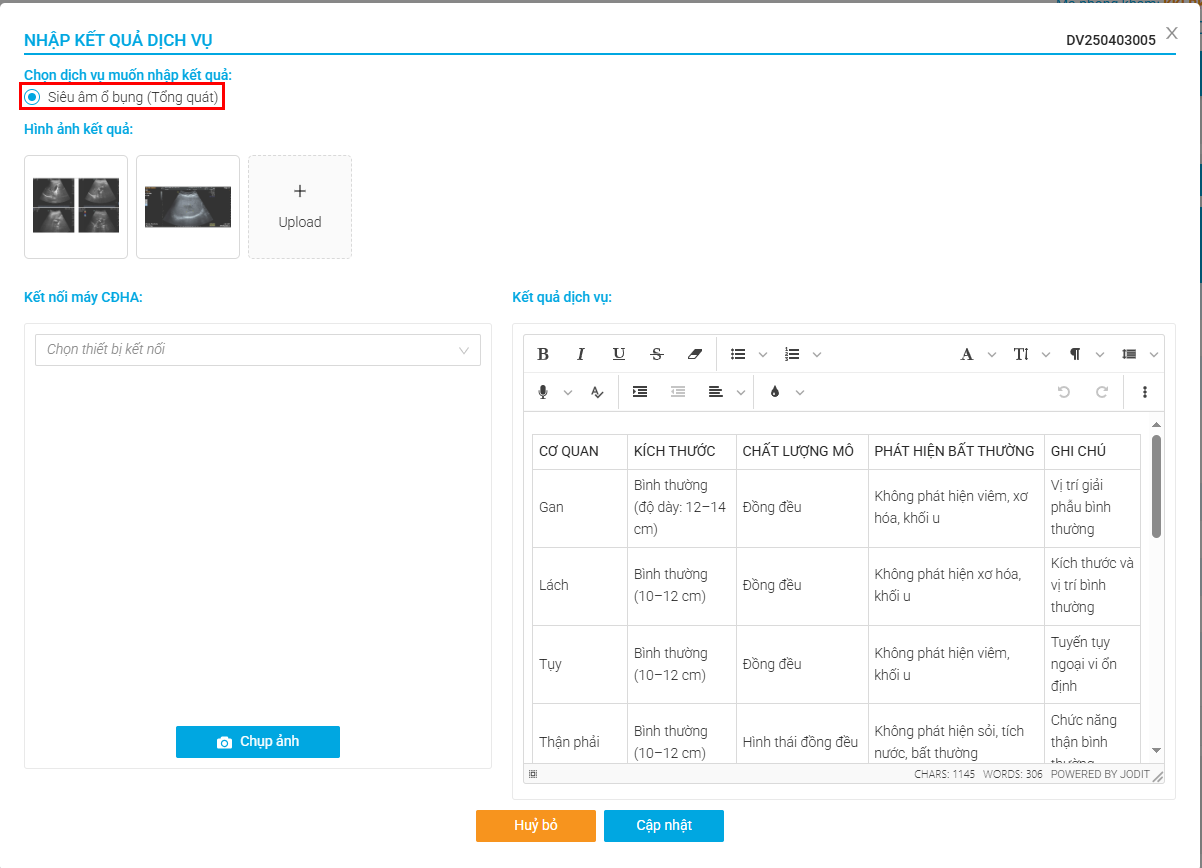Close the dialog with the X icon

coord(1172,33)
